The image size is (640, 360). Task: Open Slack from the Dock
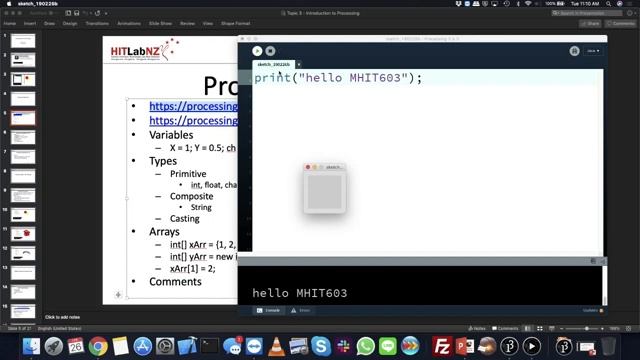click(x=343, y=347)
